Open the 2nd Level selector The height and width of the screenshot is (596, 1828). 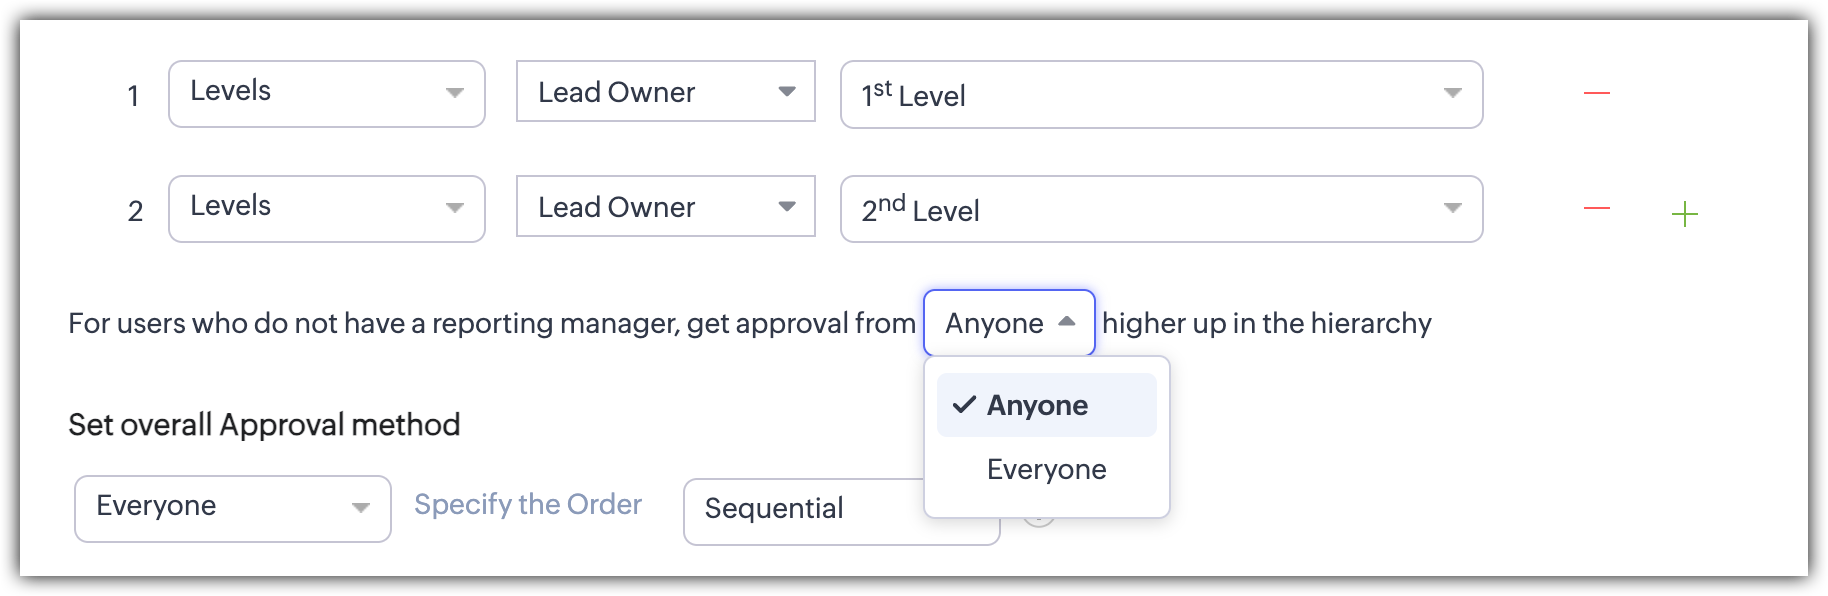click(1160, 210)
